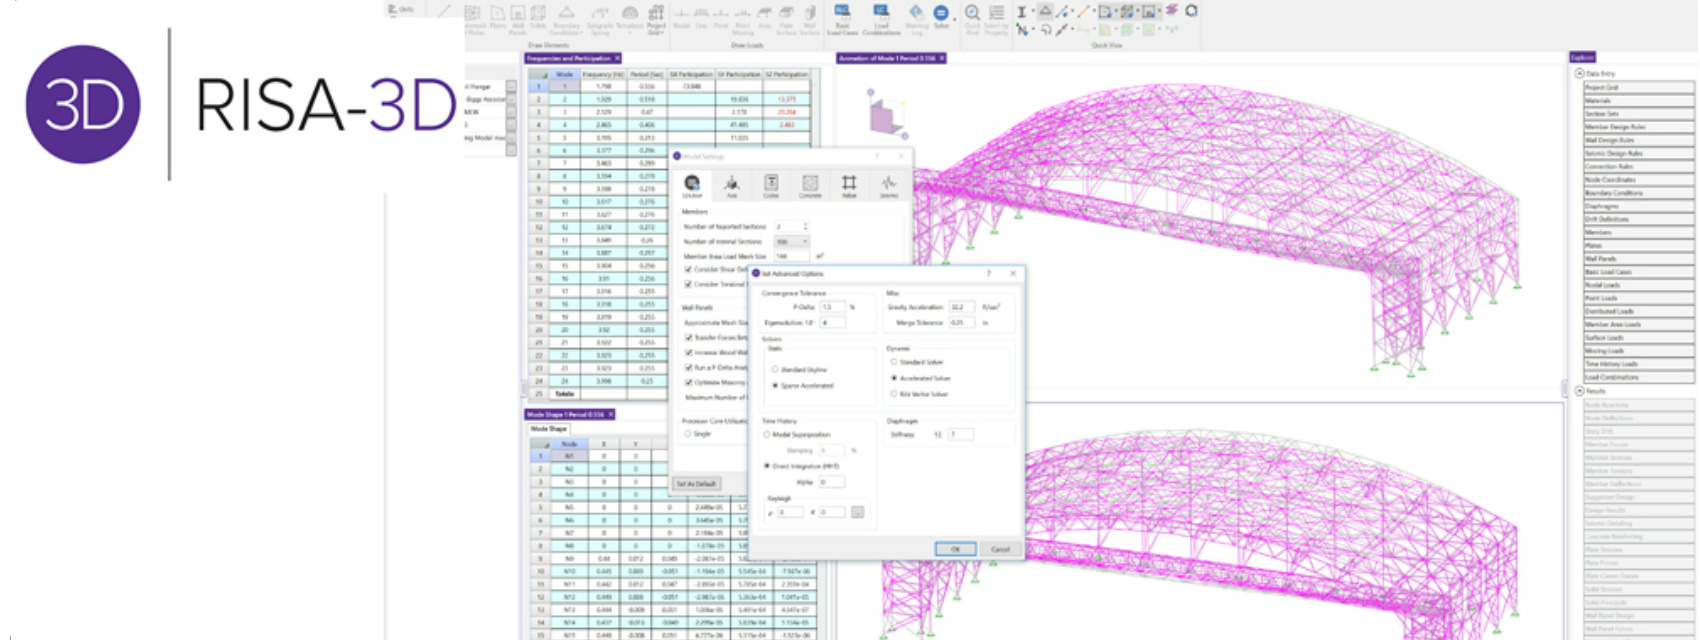
Task: Select the Solution icon in Model Settings
Action: coord(692,184)
